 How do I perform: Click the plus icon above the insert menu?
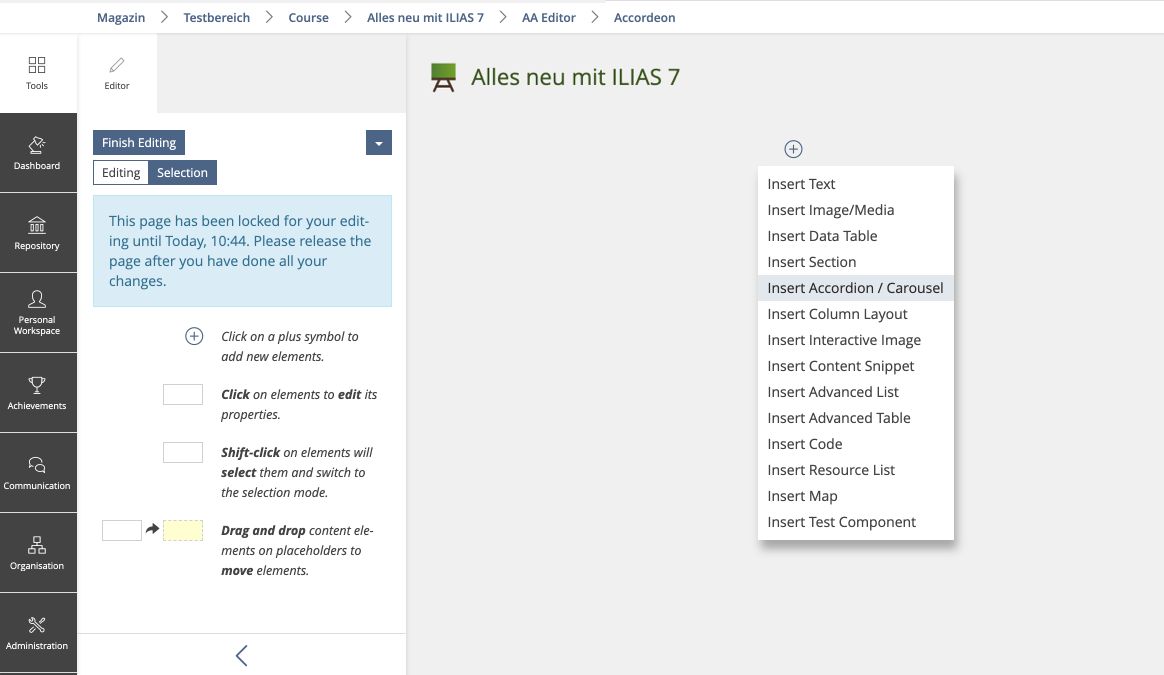pyautogui.click(x=793, y=149)
